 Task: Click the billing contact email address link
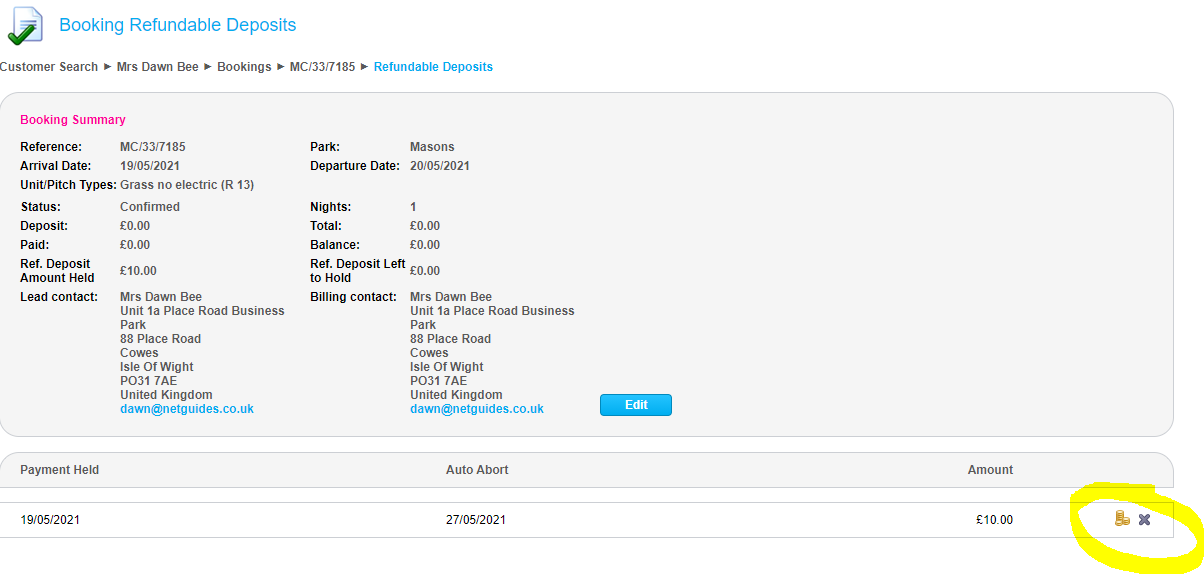tap(477, 409)
